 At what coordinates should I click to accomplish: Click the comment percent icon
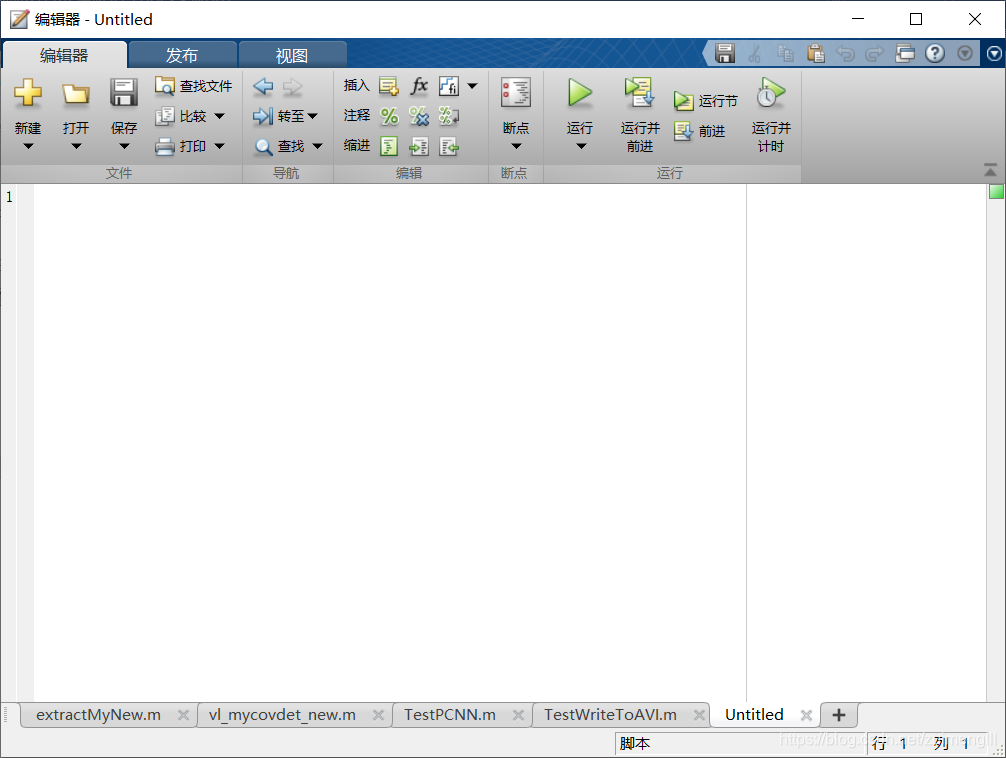pyautogui.click(x=389, y=116)
